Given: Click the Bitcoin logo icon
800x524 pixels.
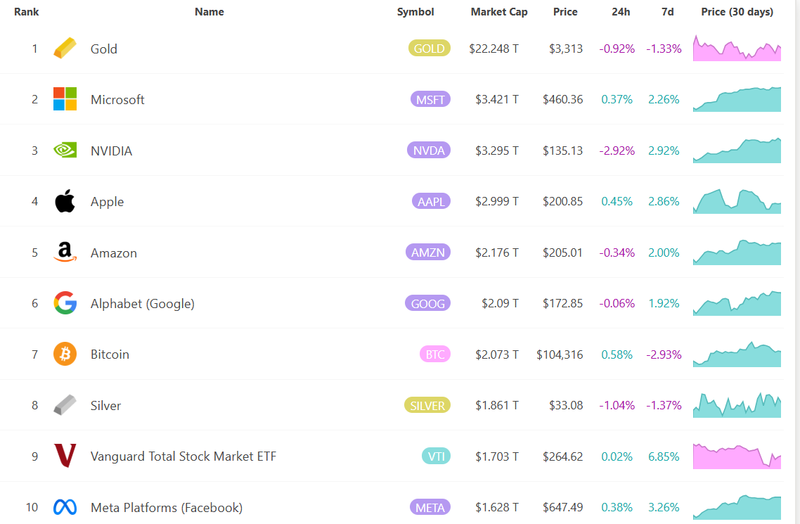Looking at the screenshot, I should pos(65,354).
